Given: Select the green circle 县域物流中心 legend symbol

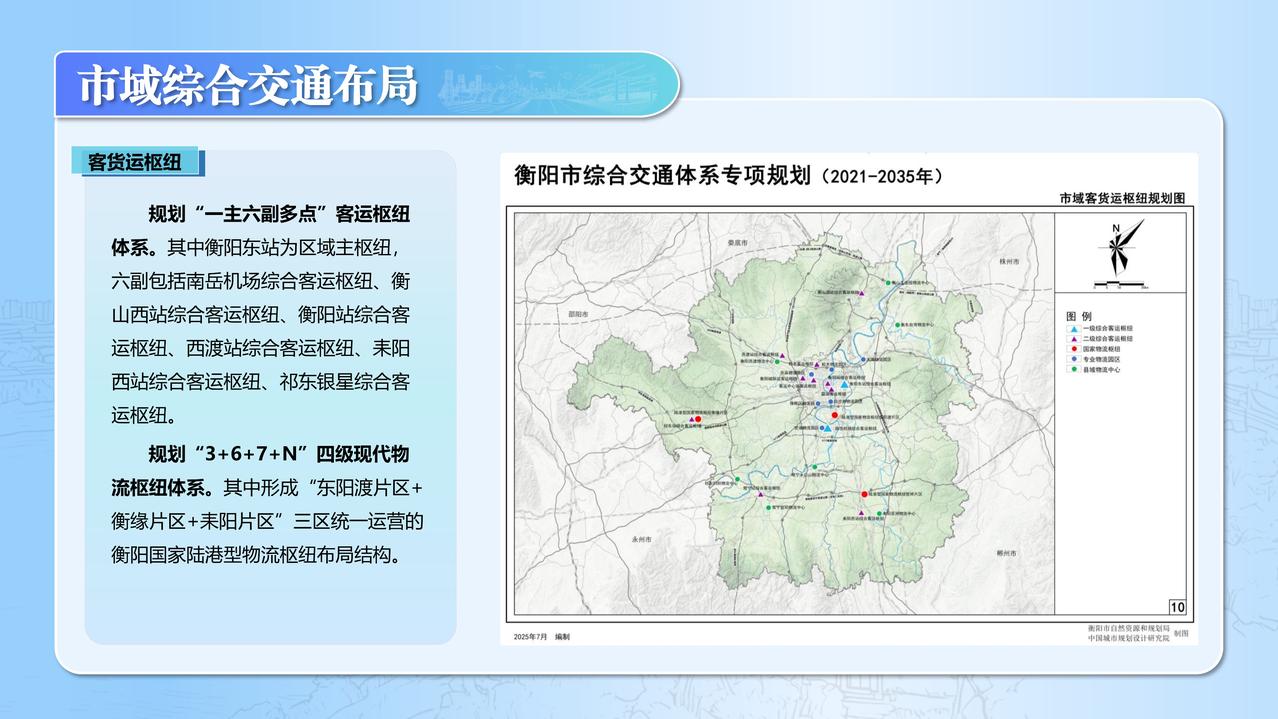Looking at the screenshot, I should pos(1072,369).
